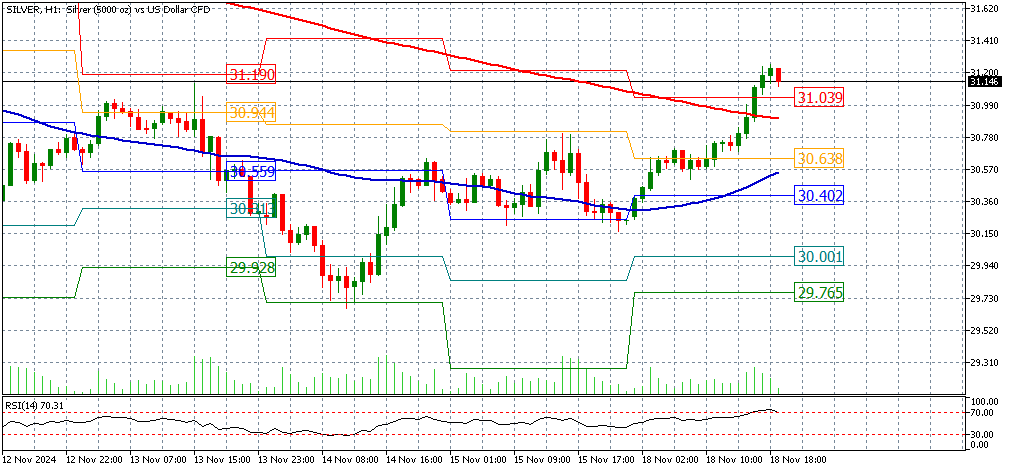The height and width of the screenshot is (471, 1013).
Task: Click the 18 Nov 10:00 time label
Action: (x=734, y=459)
